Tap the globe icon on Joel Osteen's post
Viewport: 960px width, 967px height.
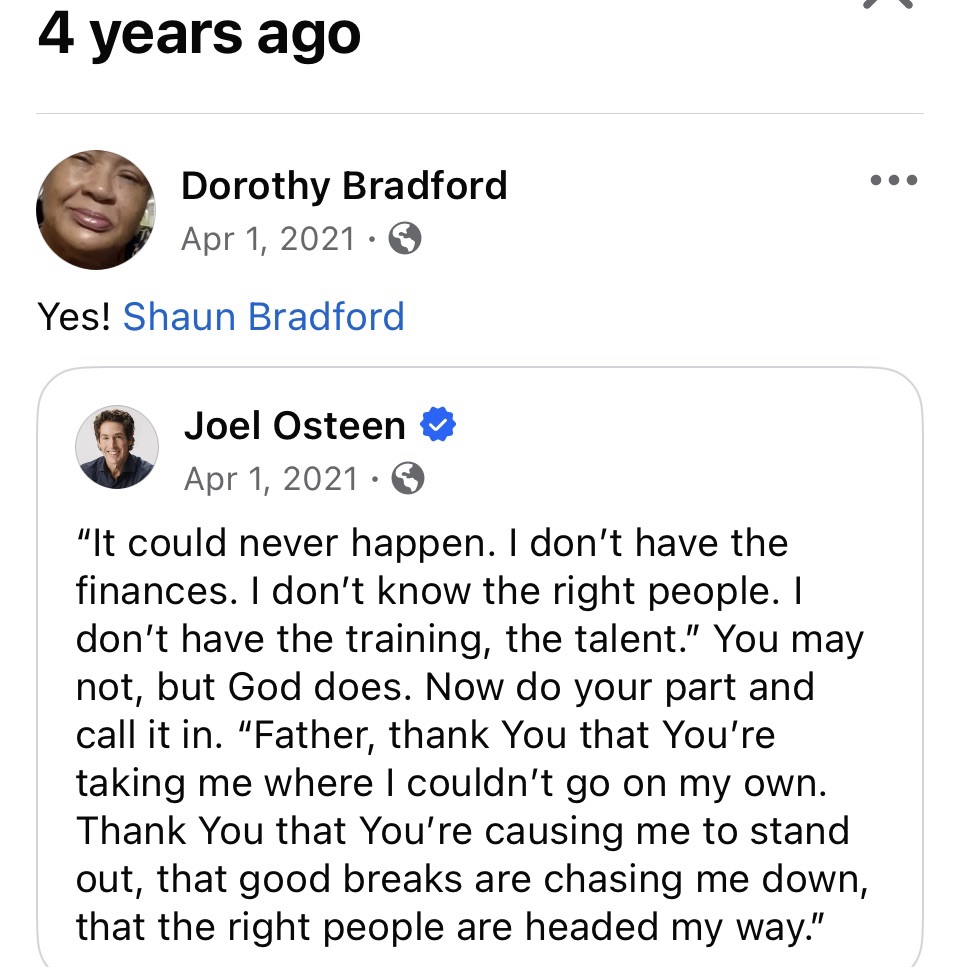click(x=407, y=480)
